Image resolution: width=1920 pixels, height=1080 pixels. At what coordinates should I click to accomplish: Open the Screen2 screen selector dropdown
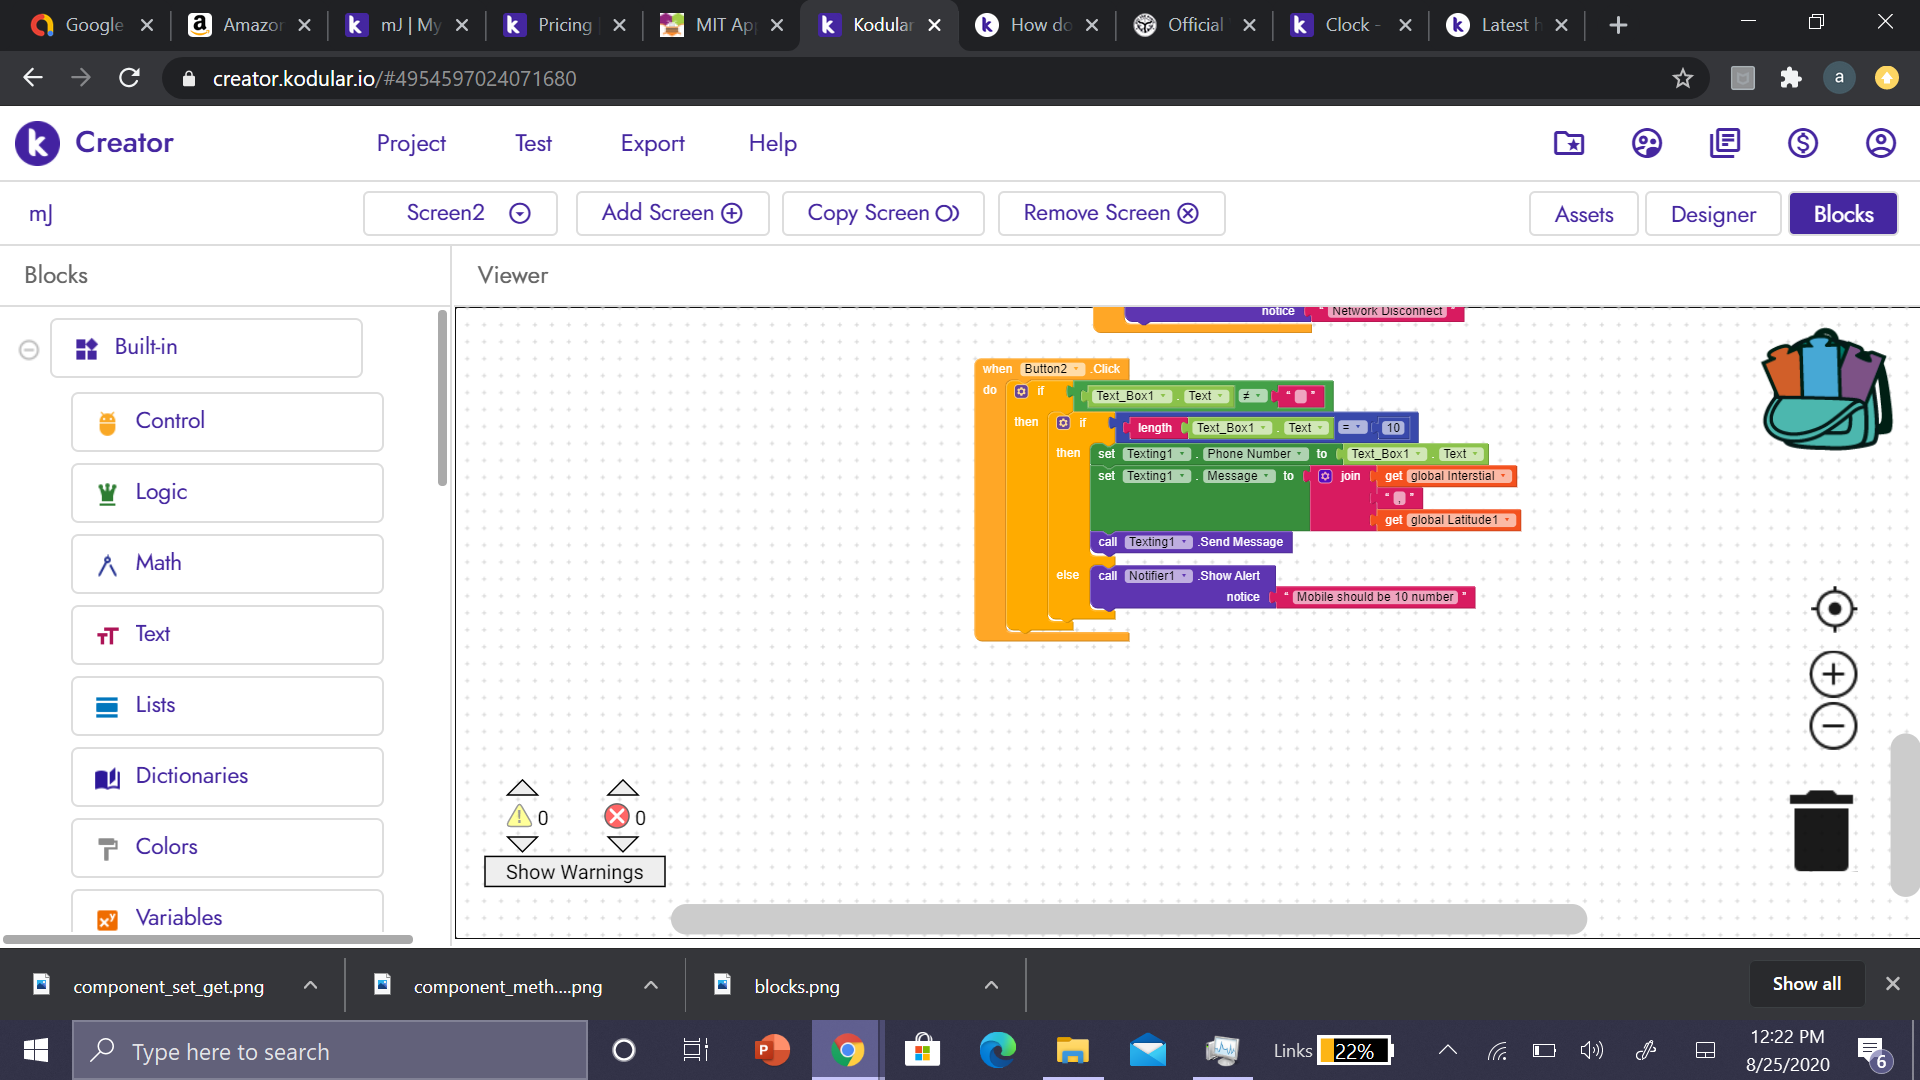[460, 213]
